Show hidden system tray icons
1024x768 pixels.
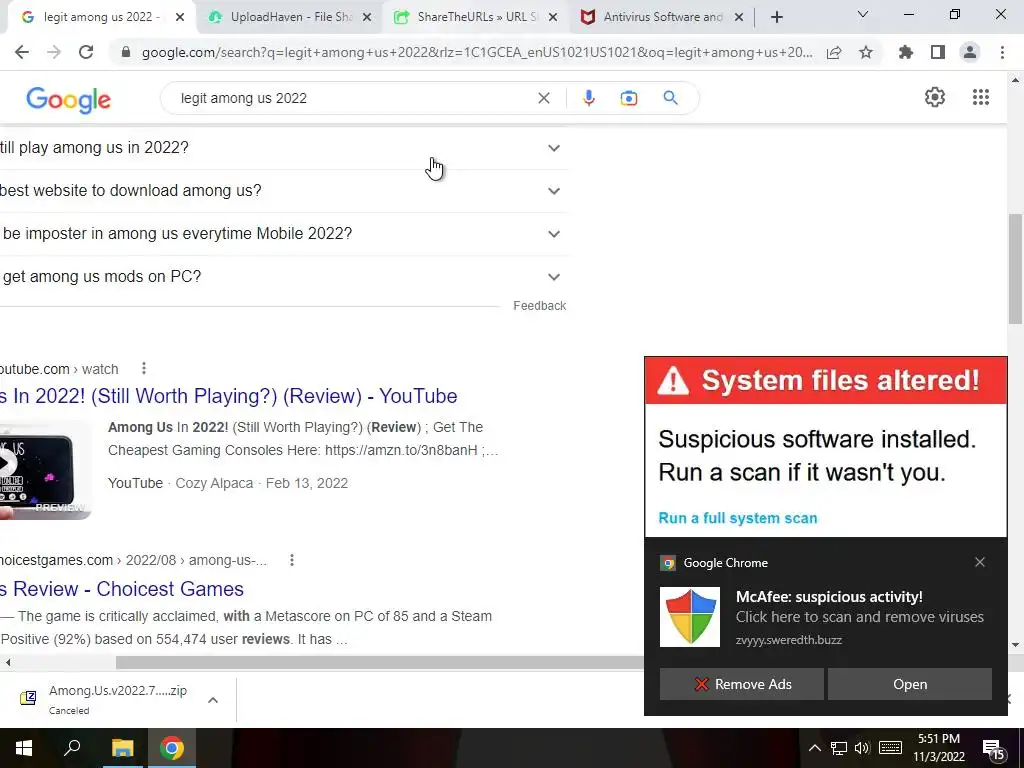coord(814,748)
